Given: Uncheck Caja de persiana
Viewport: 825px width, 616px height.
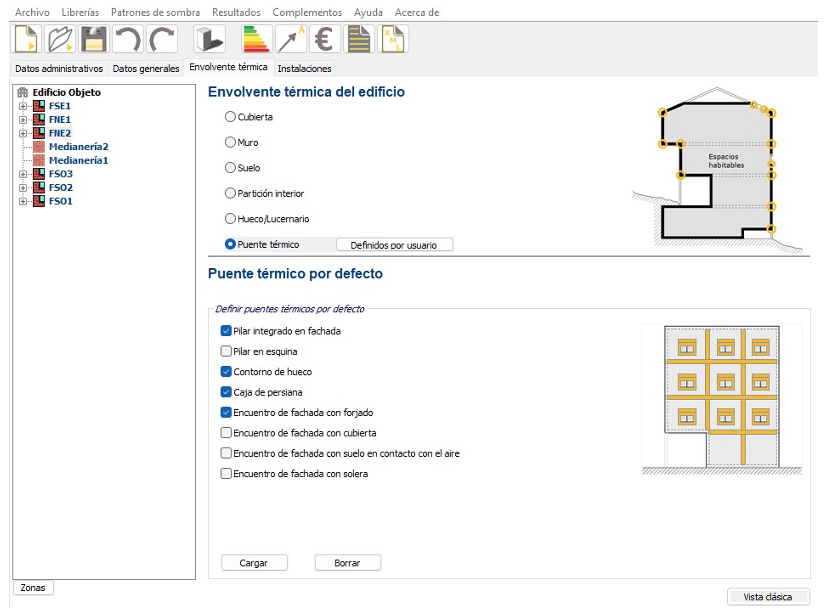Looking at the screenshot, I should [x=226, y=392].
